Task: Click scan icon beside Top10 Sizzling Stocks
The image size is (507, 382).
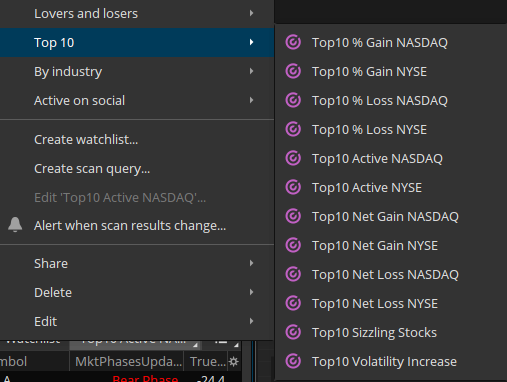Action: [293, 332]
